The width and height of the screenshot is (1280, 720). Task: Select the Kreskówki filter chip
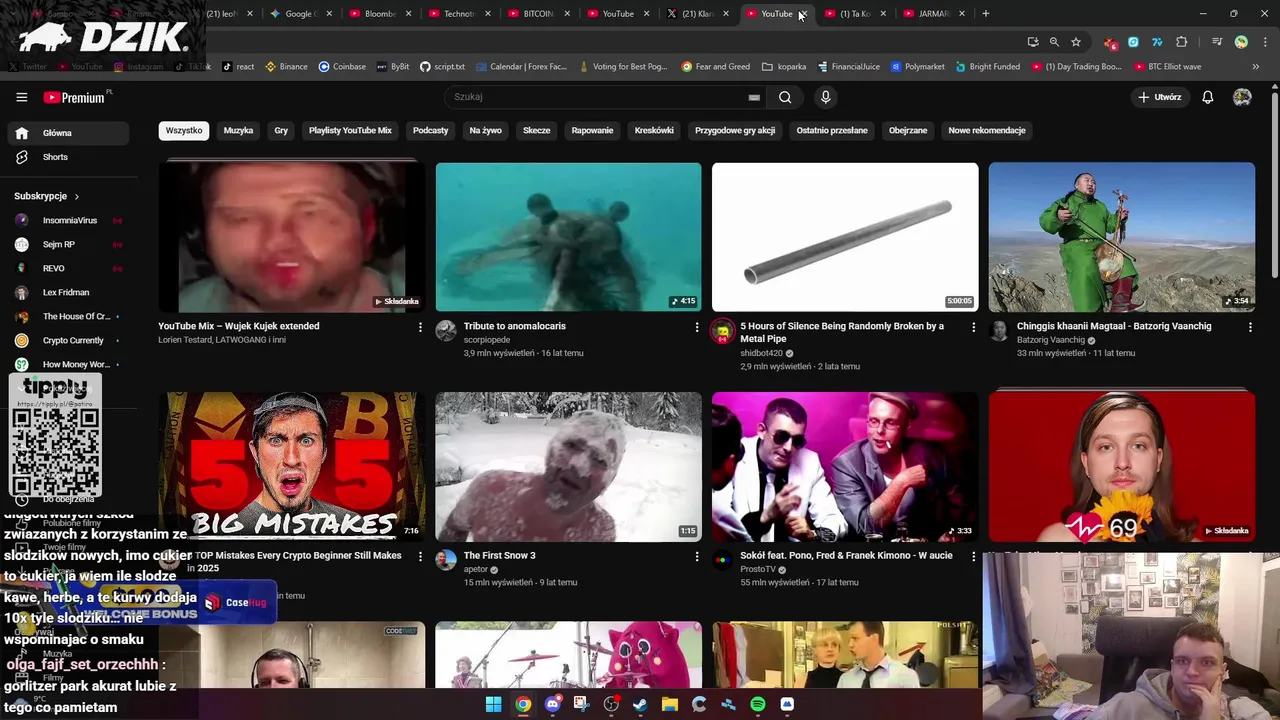click(x=654, y=130)
